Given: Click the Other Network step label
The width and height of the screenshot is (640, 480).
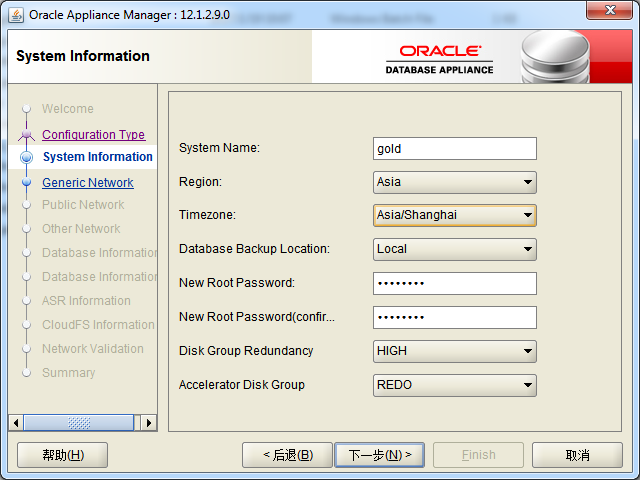Looking at the screenshot, I should pos(81,229).
